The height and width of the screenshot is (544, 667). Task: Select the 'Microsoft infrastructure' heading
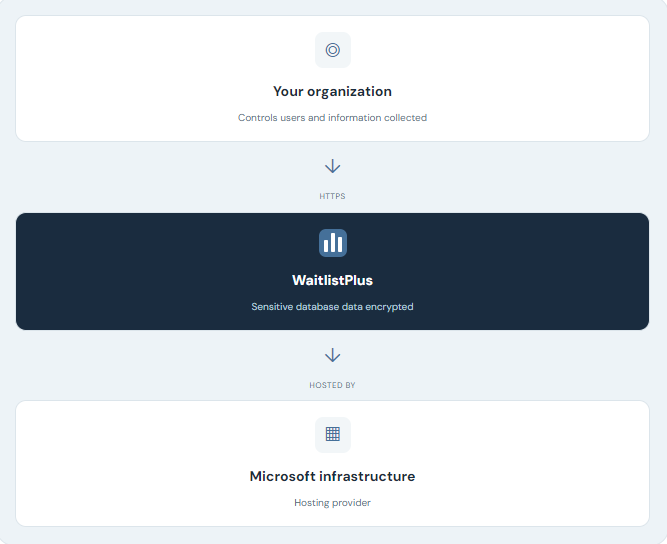[332, 476]
